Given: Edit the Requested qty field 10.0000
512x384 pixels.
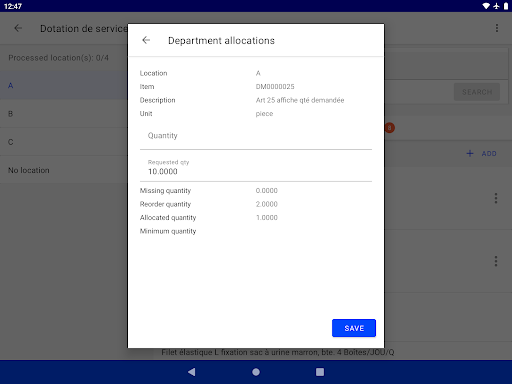Looking at the screenshot, I should coord(256,168).
